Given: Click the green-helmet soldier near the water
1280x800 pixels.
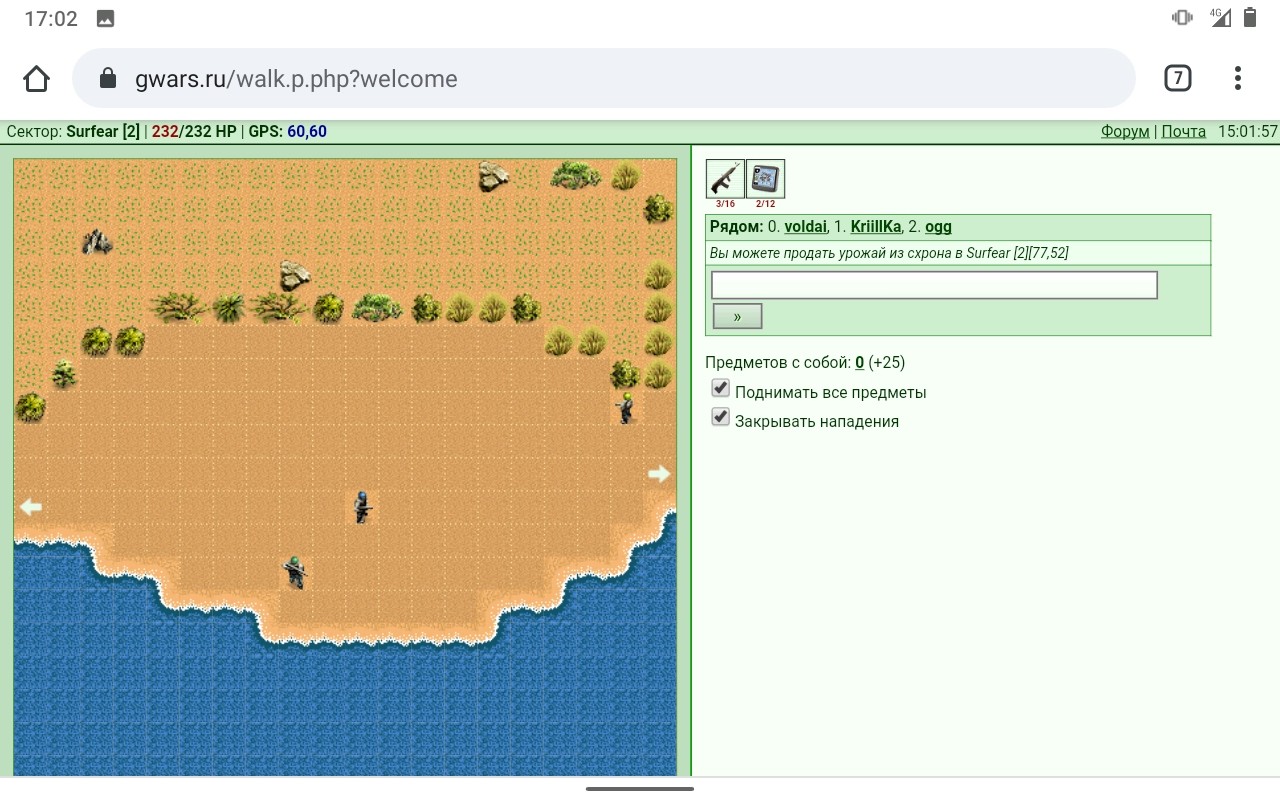Looking at the screenshot, I should [x=294, y=572].
